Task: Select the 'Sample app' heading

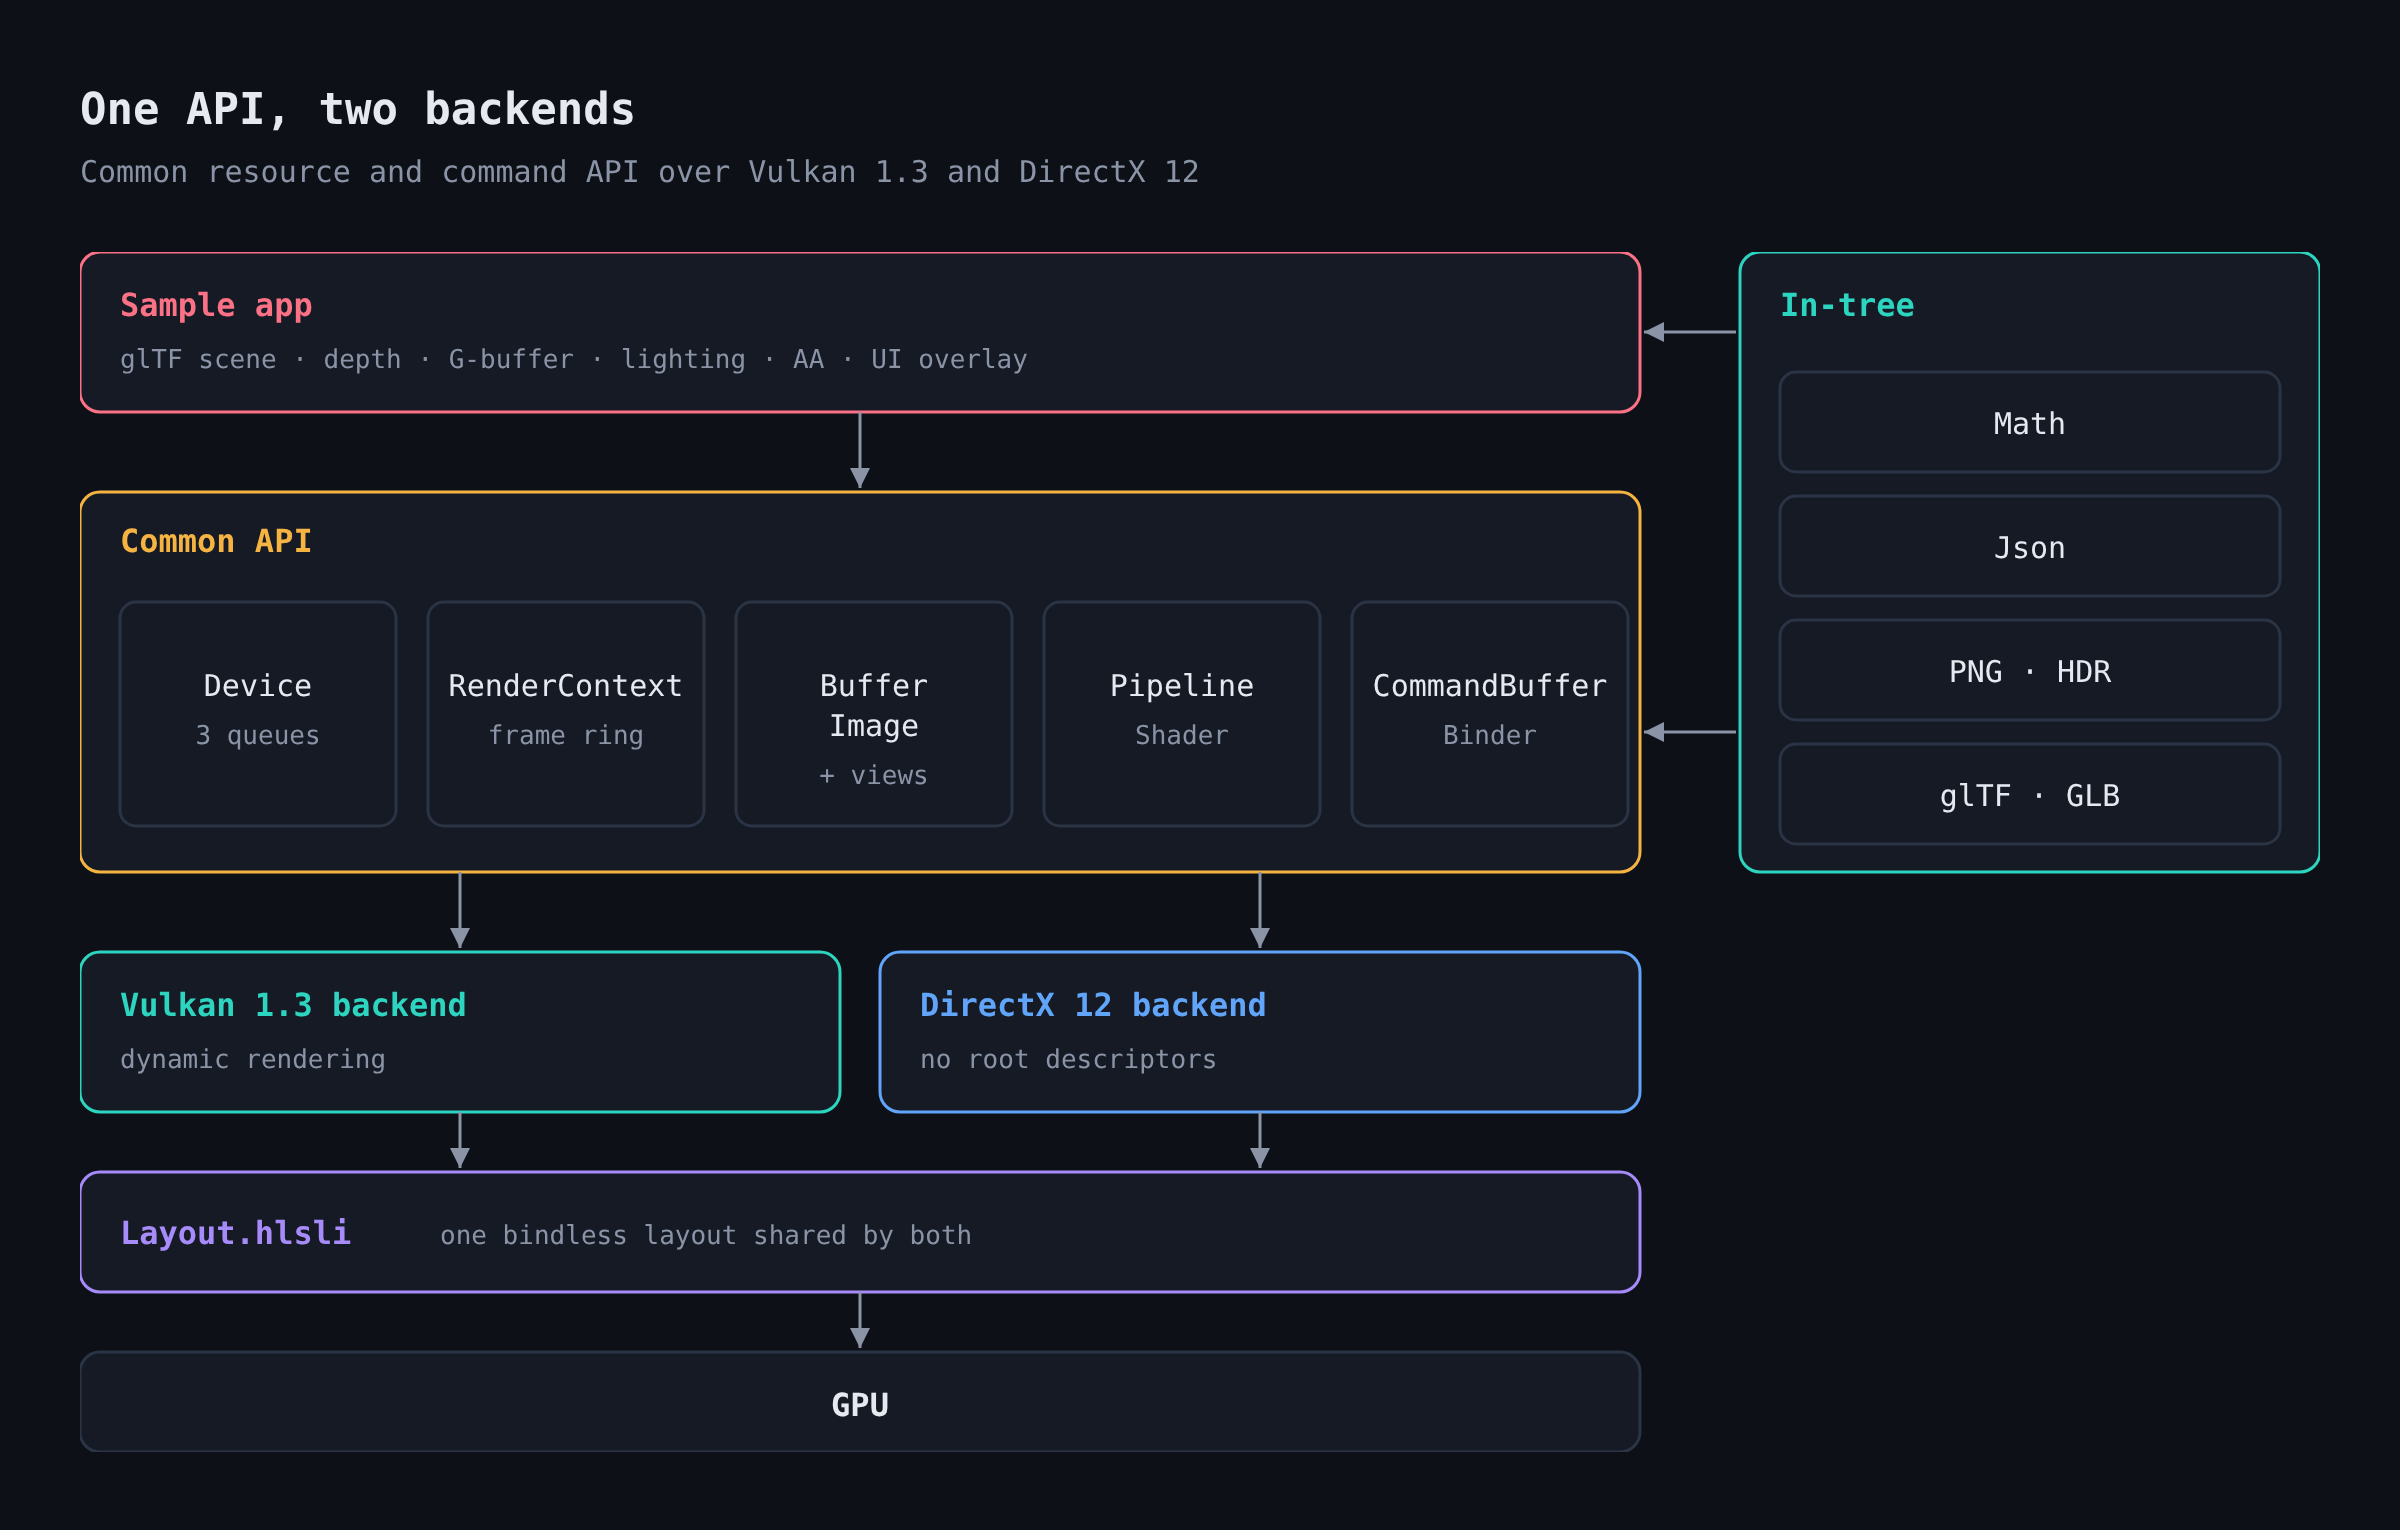Action: click(216, 305)
